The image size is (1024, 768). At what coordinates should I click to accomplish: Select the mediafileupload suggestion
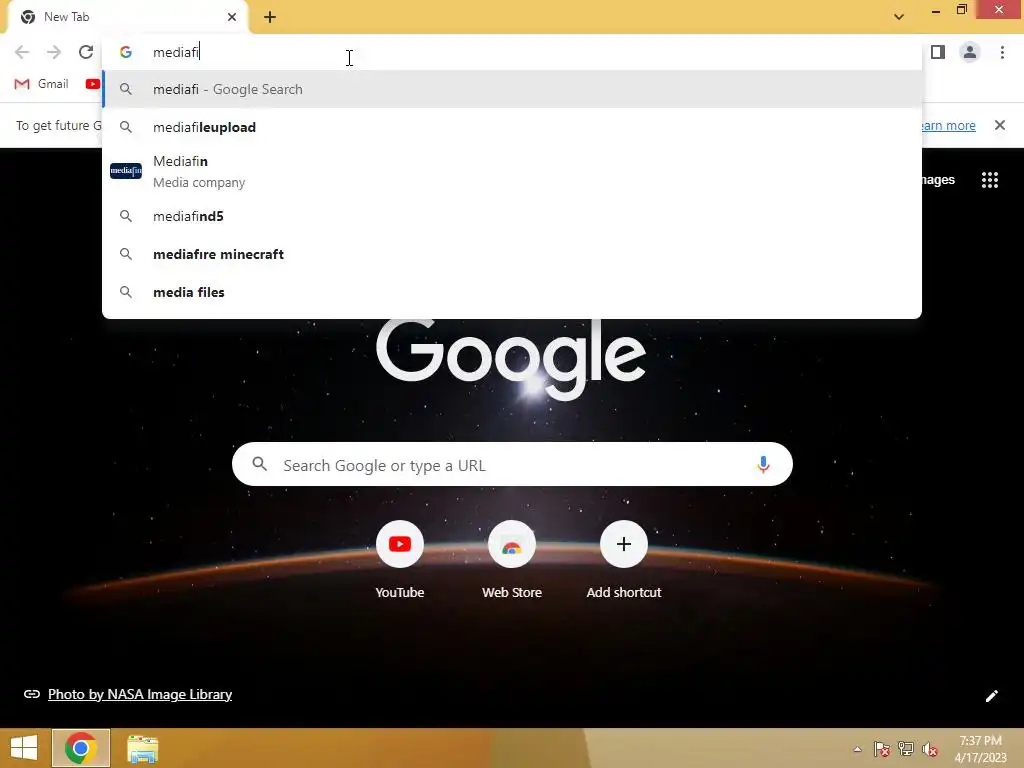pyautogui.click(x=512, y=127)
